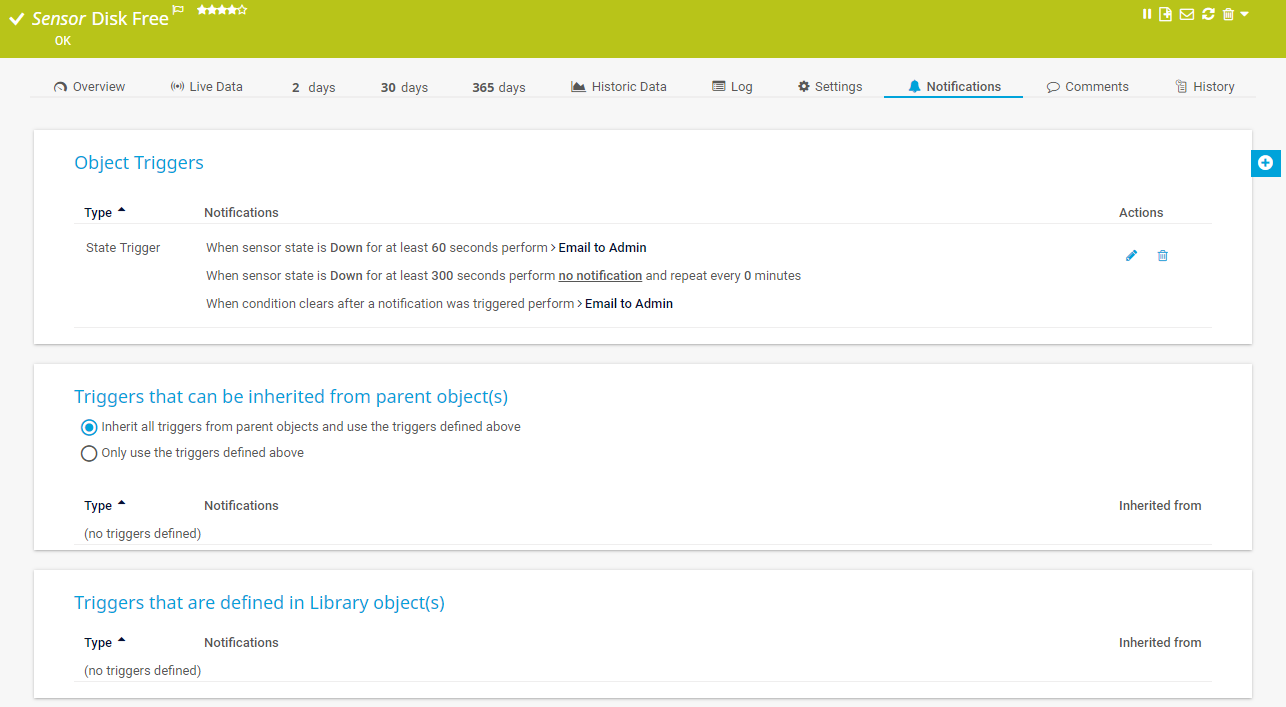Open the Settings tab
The height and width of the screenshot is (707, 1286).
(829, 87)
